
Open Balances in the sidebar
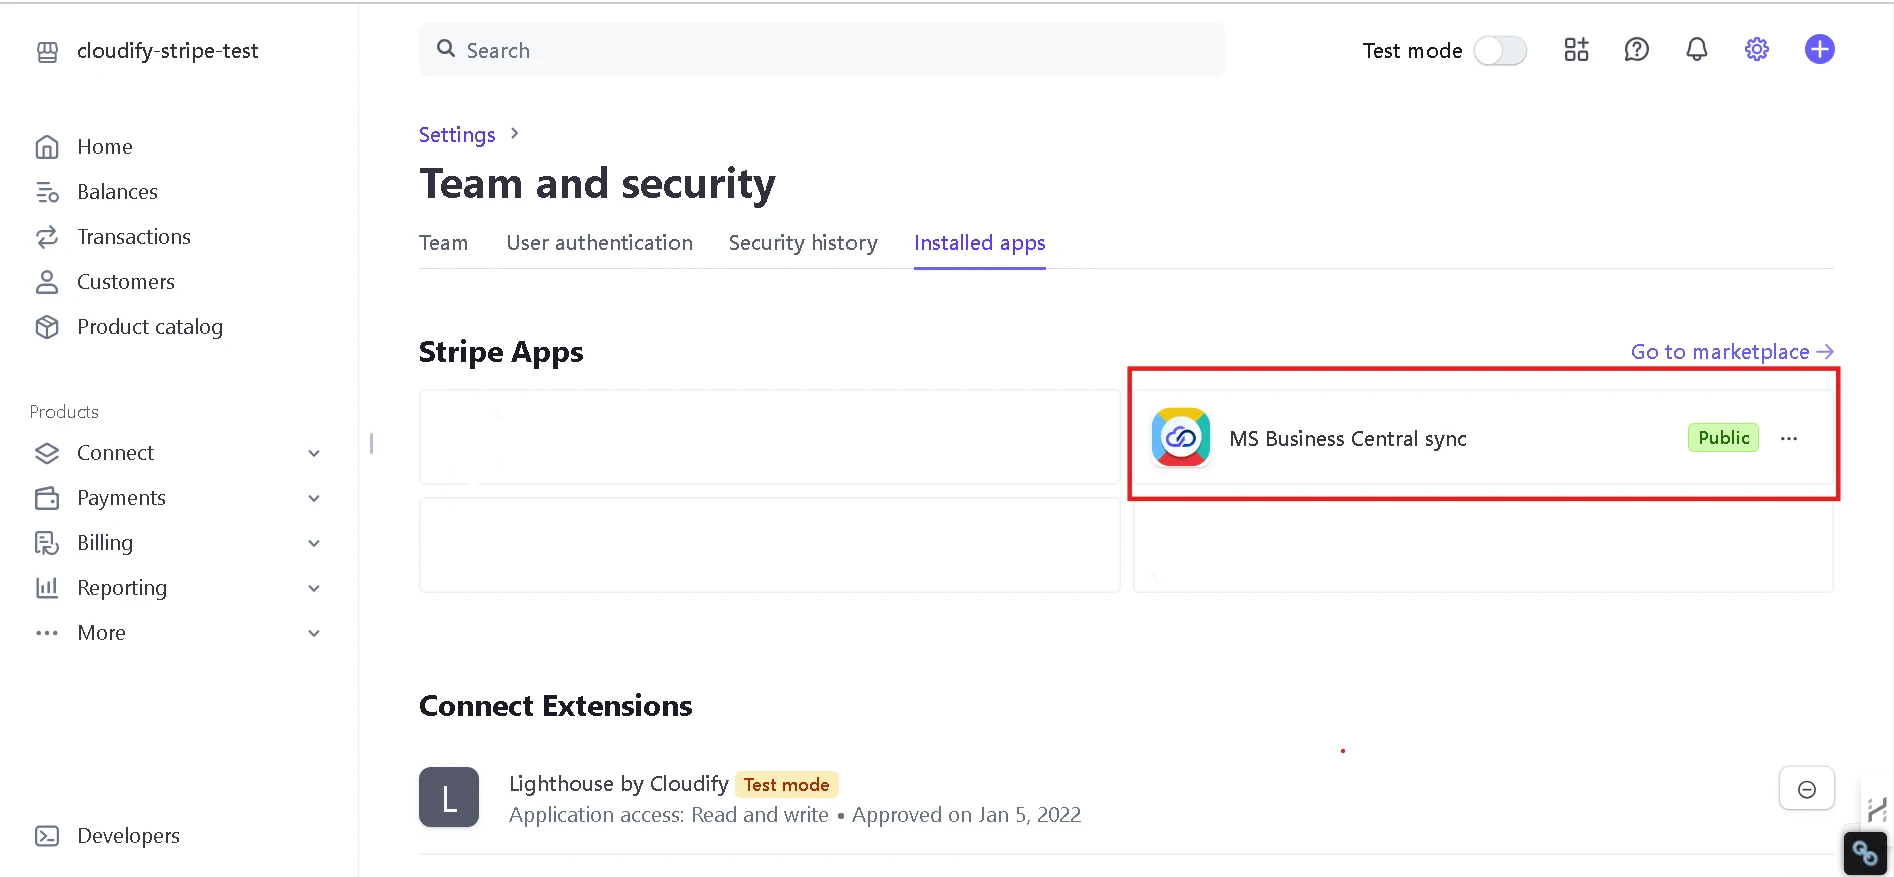click(x=117, y=192)
